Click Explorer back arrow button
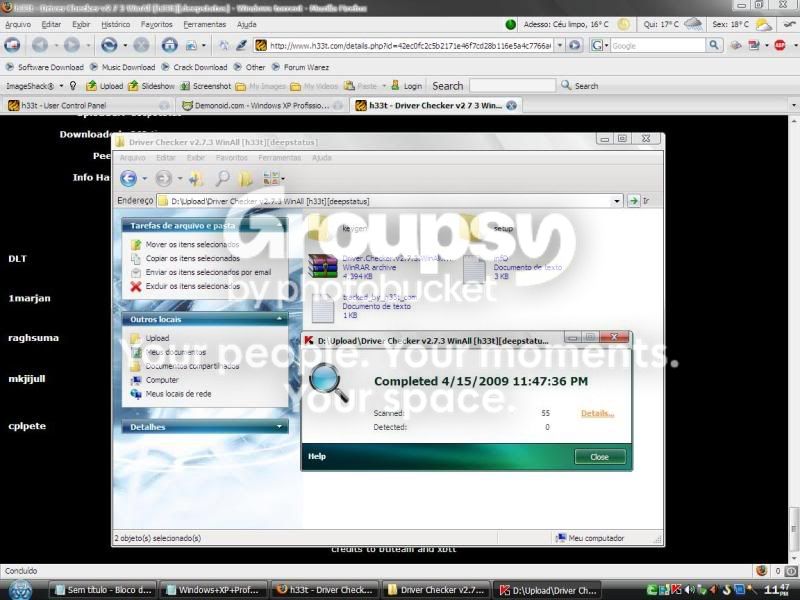 tap(129, 179)
